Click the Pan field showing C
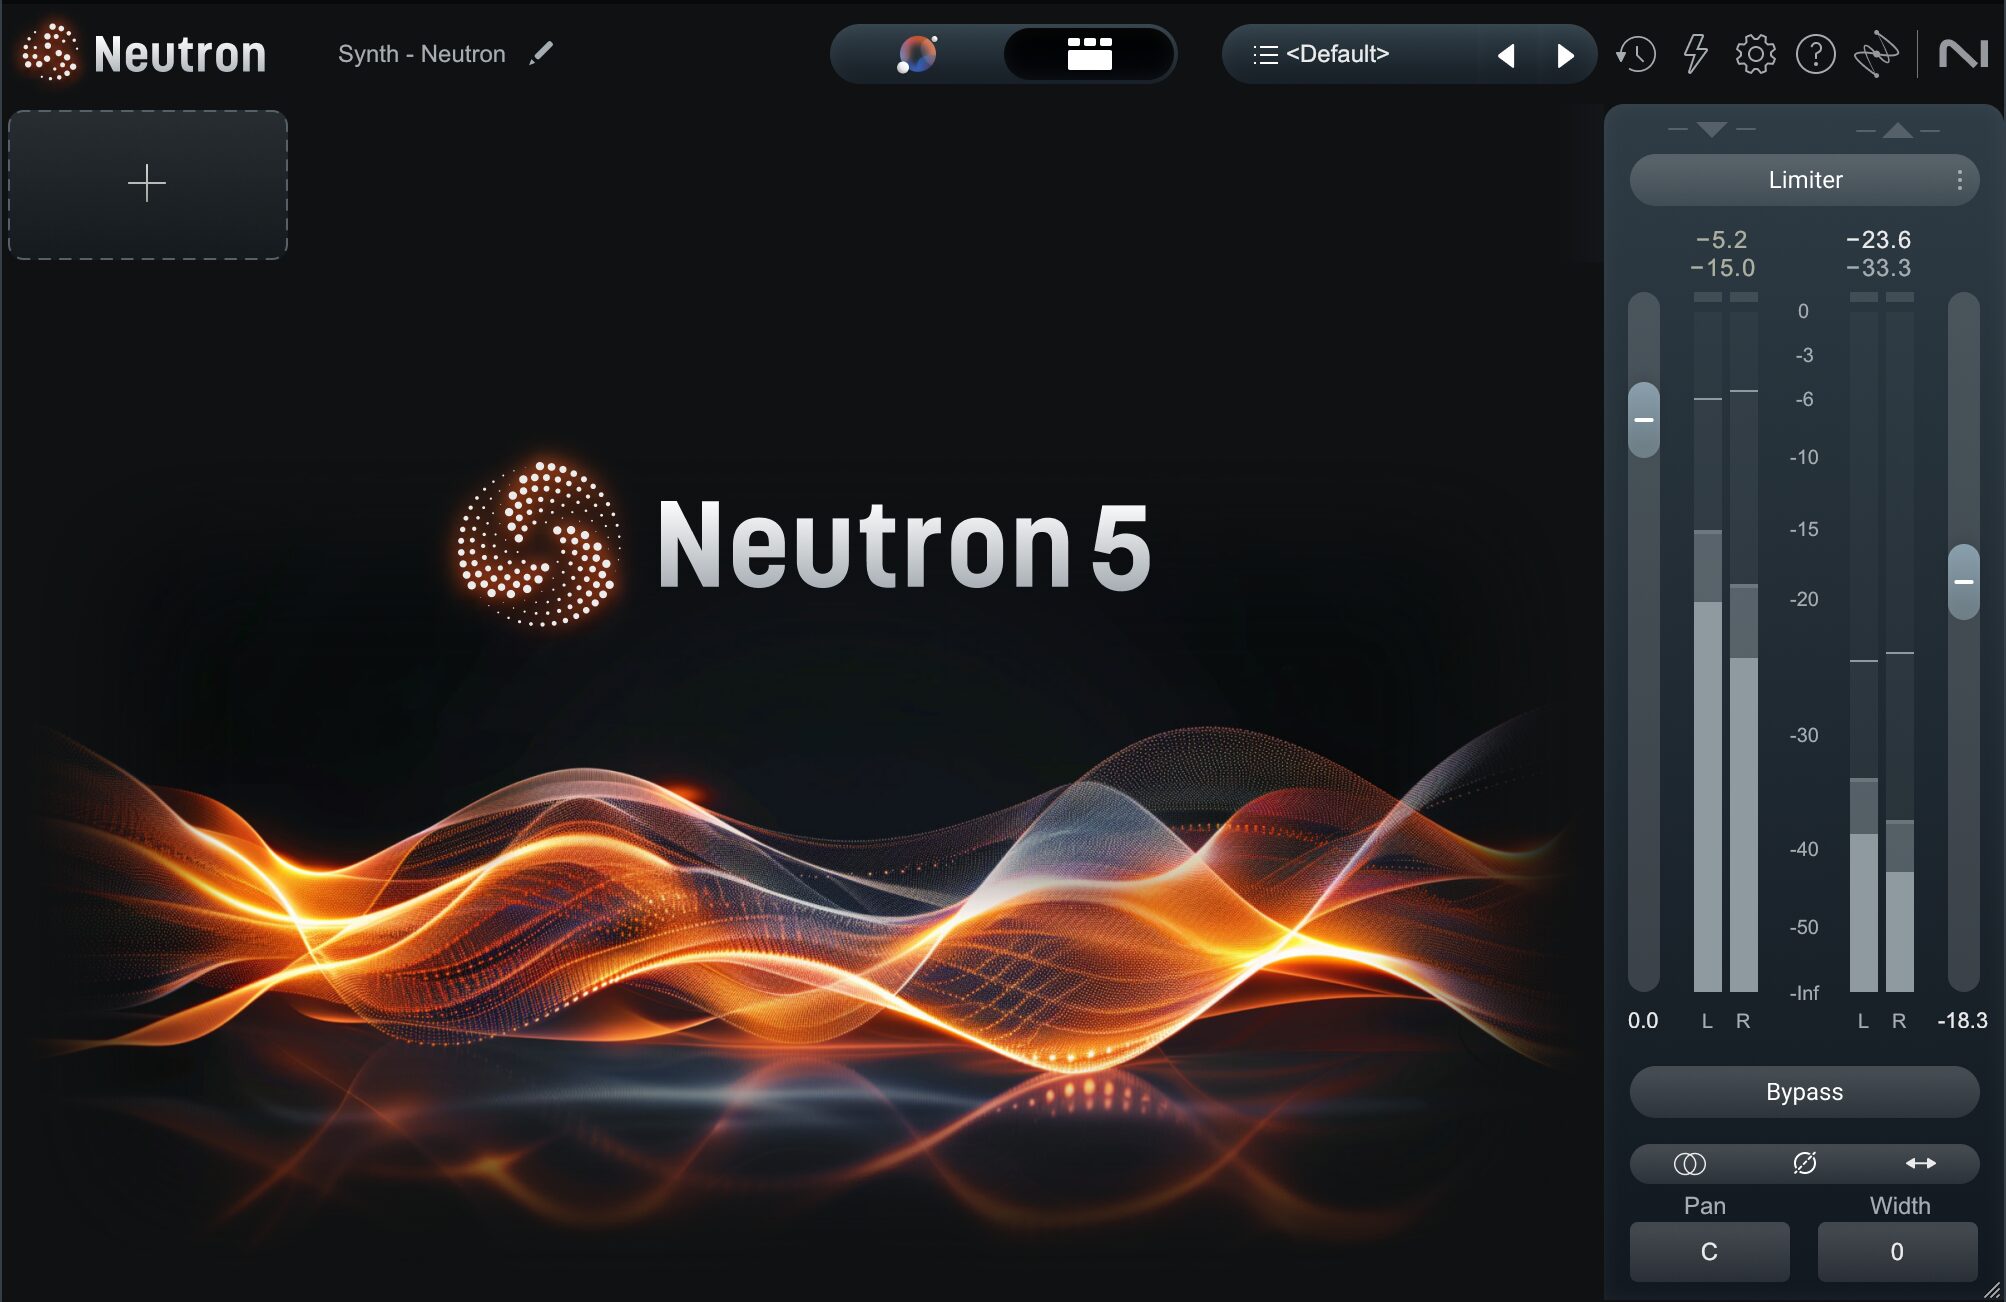2006x1302 pixels. 1709,1252
